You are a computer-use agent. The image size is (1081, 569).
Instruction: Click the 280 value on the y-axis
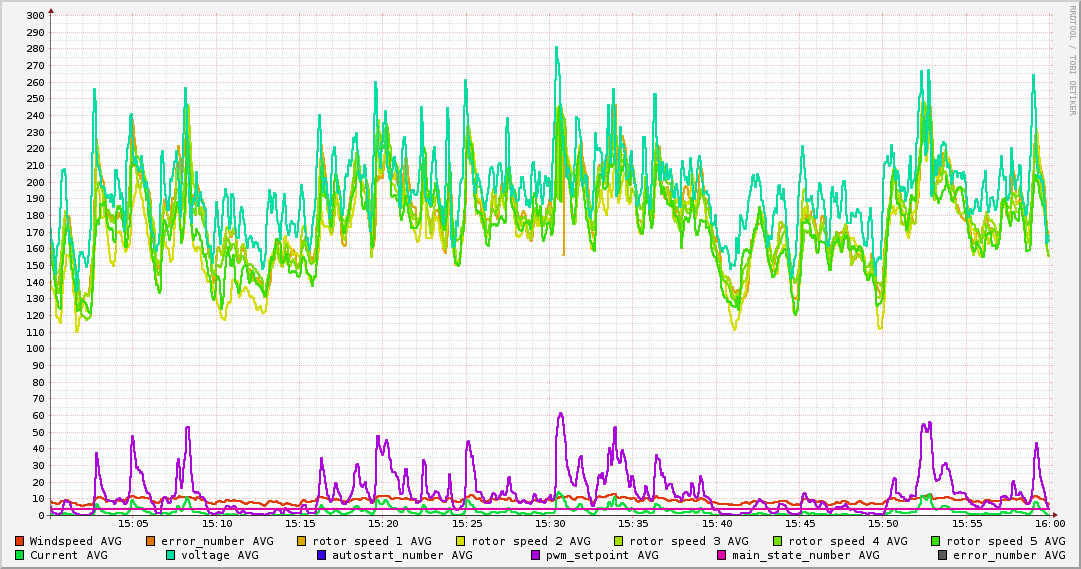(x=37, y=49)
